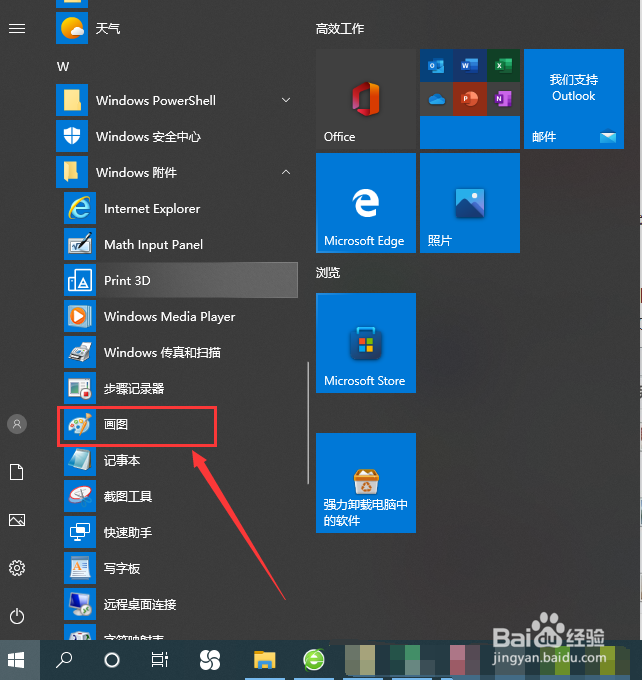Open the 照片 Photos tile
This screenshot has height=680, width=642.
coord(470,203)
